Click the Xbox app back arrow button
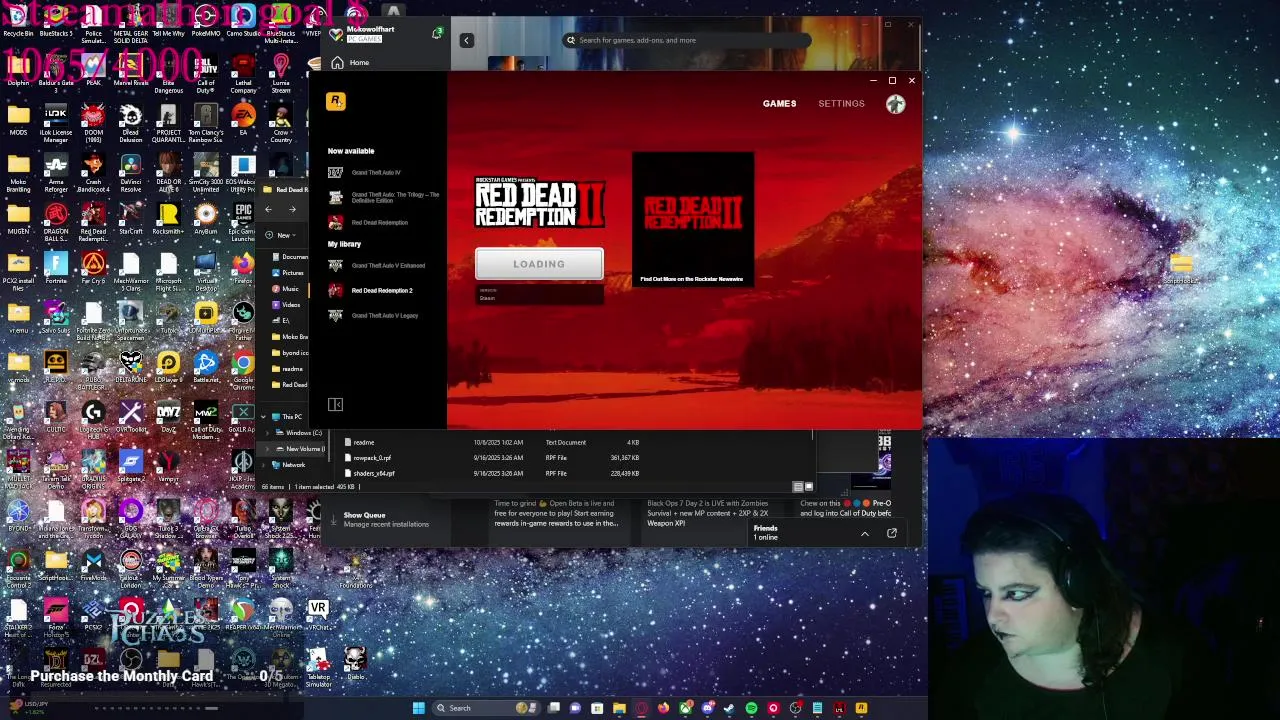1280x720 pixels. click(466, 40)
